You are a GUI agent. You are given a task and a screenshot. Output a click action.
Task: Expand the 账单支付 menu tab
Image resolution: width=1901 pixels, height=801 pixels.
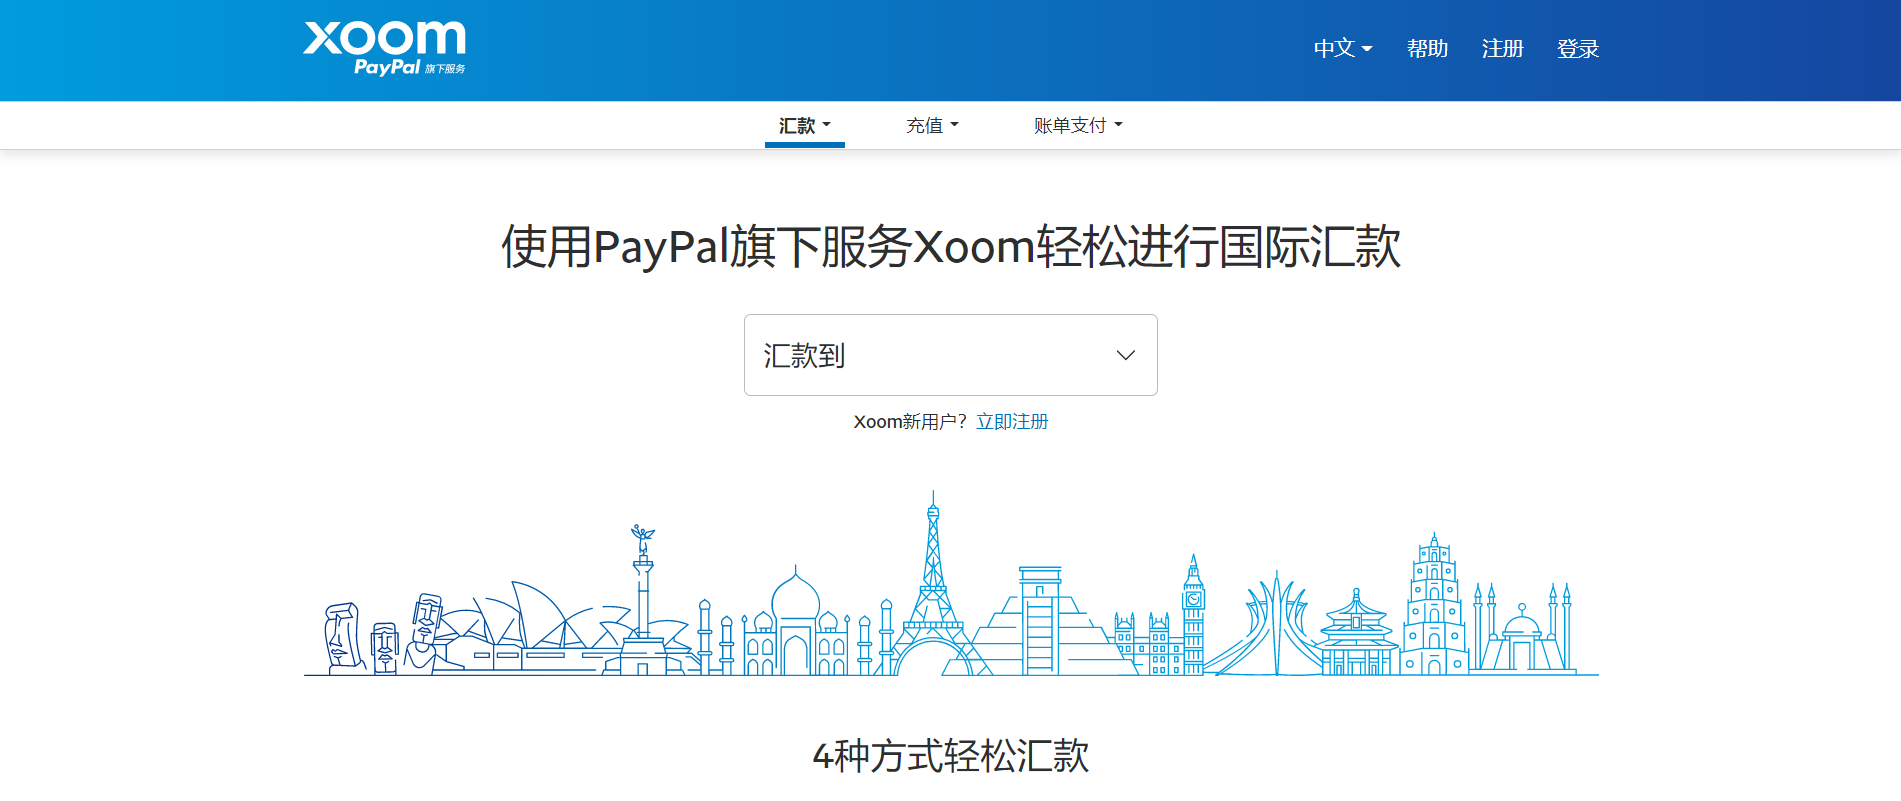pyautogui.click(x=1078, y=126)
